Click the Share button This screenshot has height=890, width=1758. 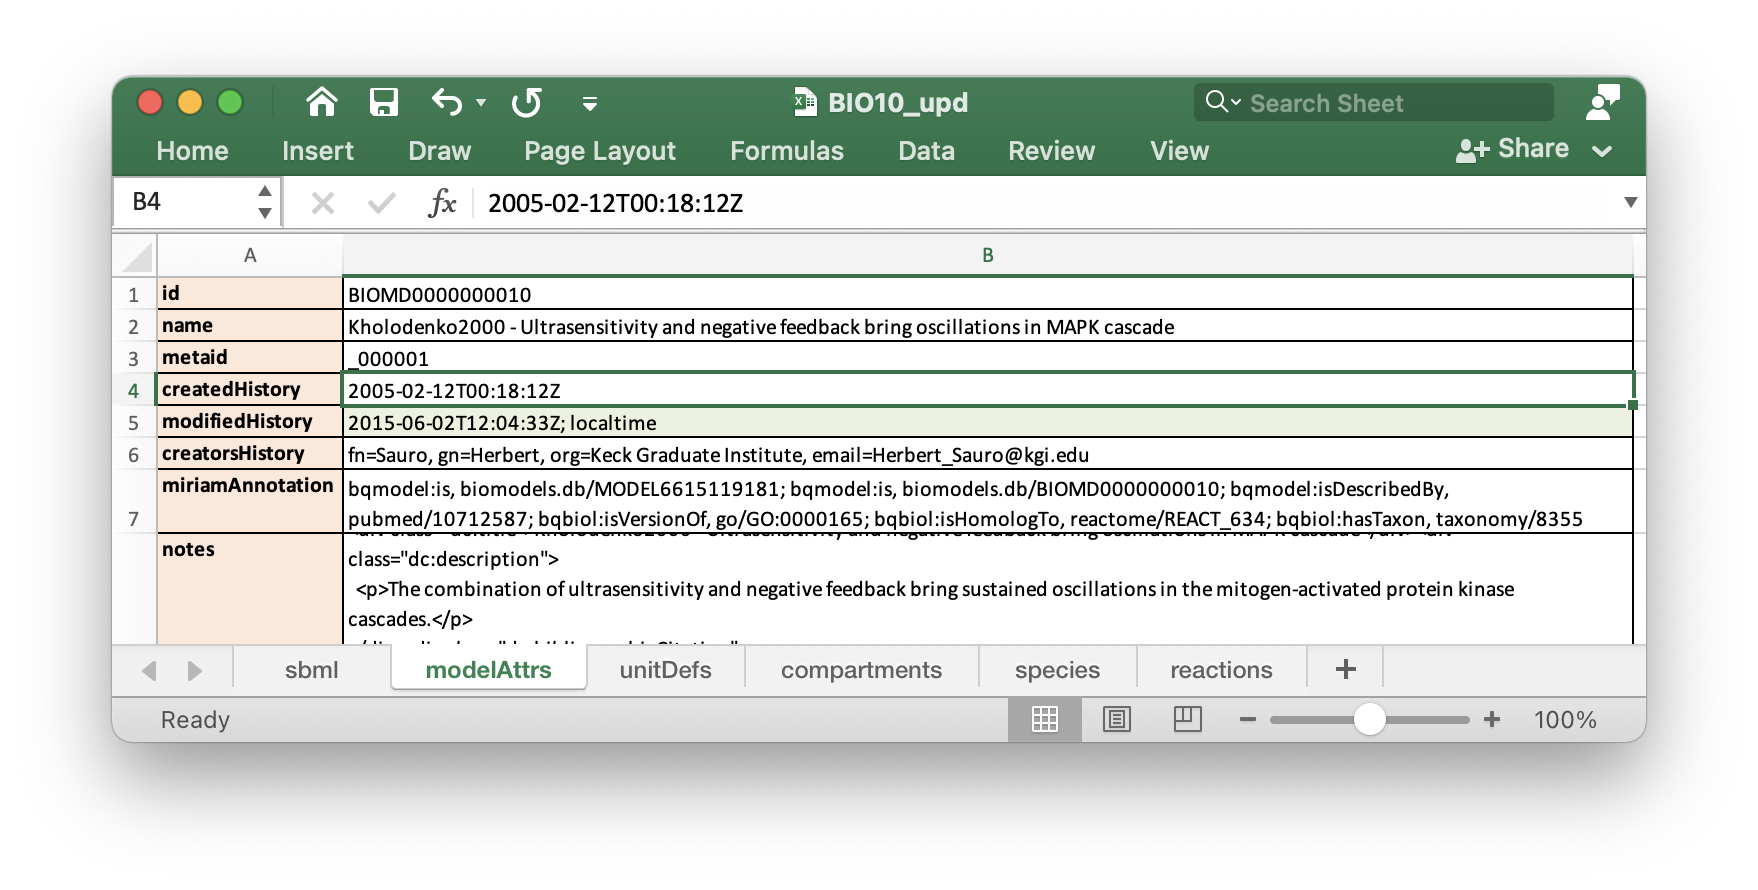click(1513, 149)
